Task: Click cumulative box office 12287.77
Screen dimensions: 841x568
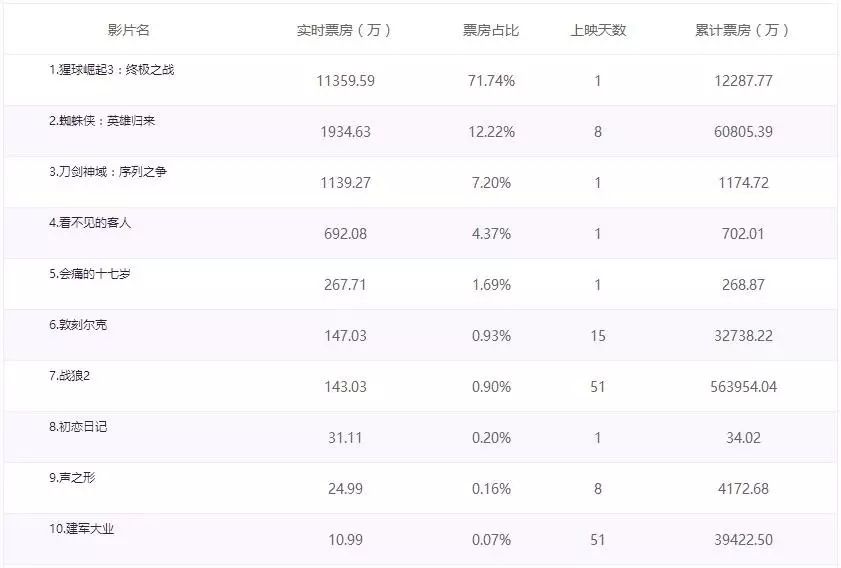Action: 743,81
